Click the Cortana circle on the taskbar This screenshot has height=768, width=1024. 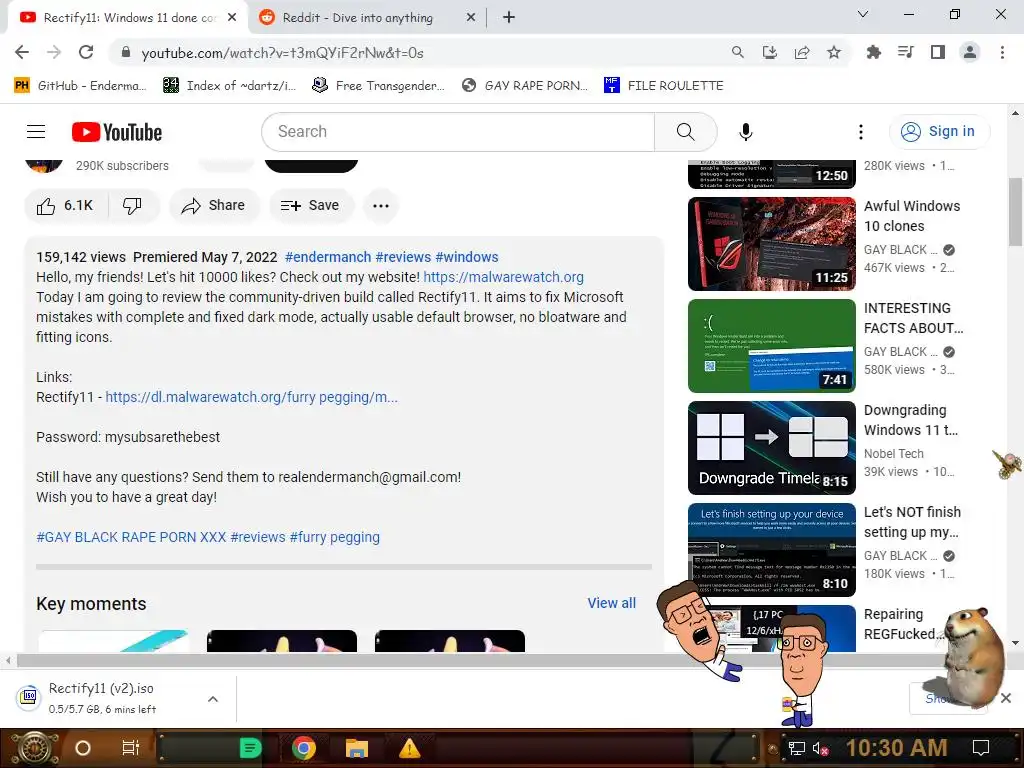pyautogui.click(x=82, y=748)
